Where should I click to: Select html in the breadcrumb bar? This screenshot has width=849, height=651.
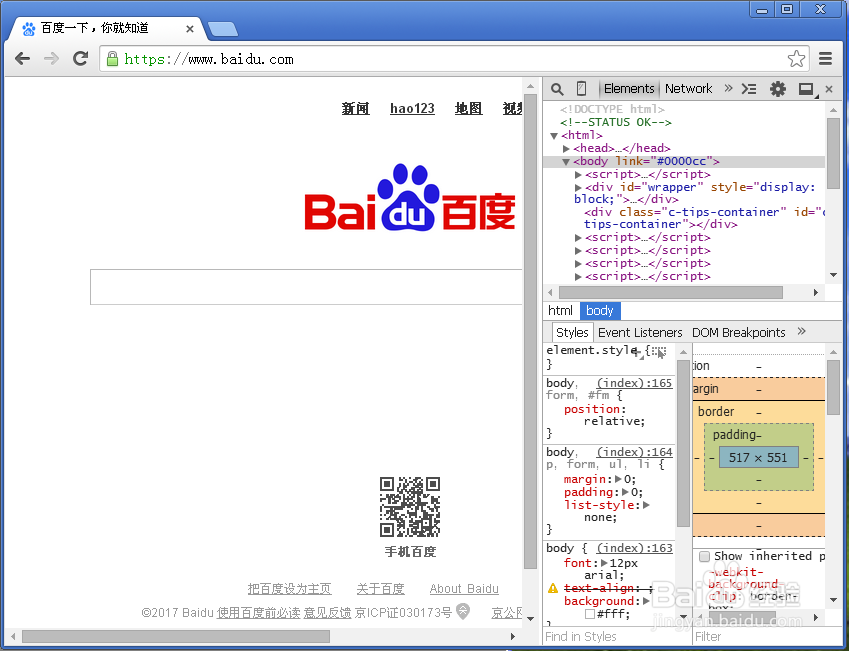click(560, 310)
